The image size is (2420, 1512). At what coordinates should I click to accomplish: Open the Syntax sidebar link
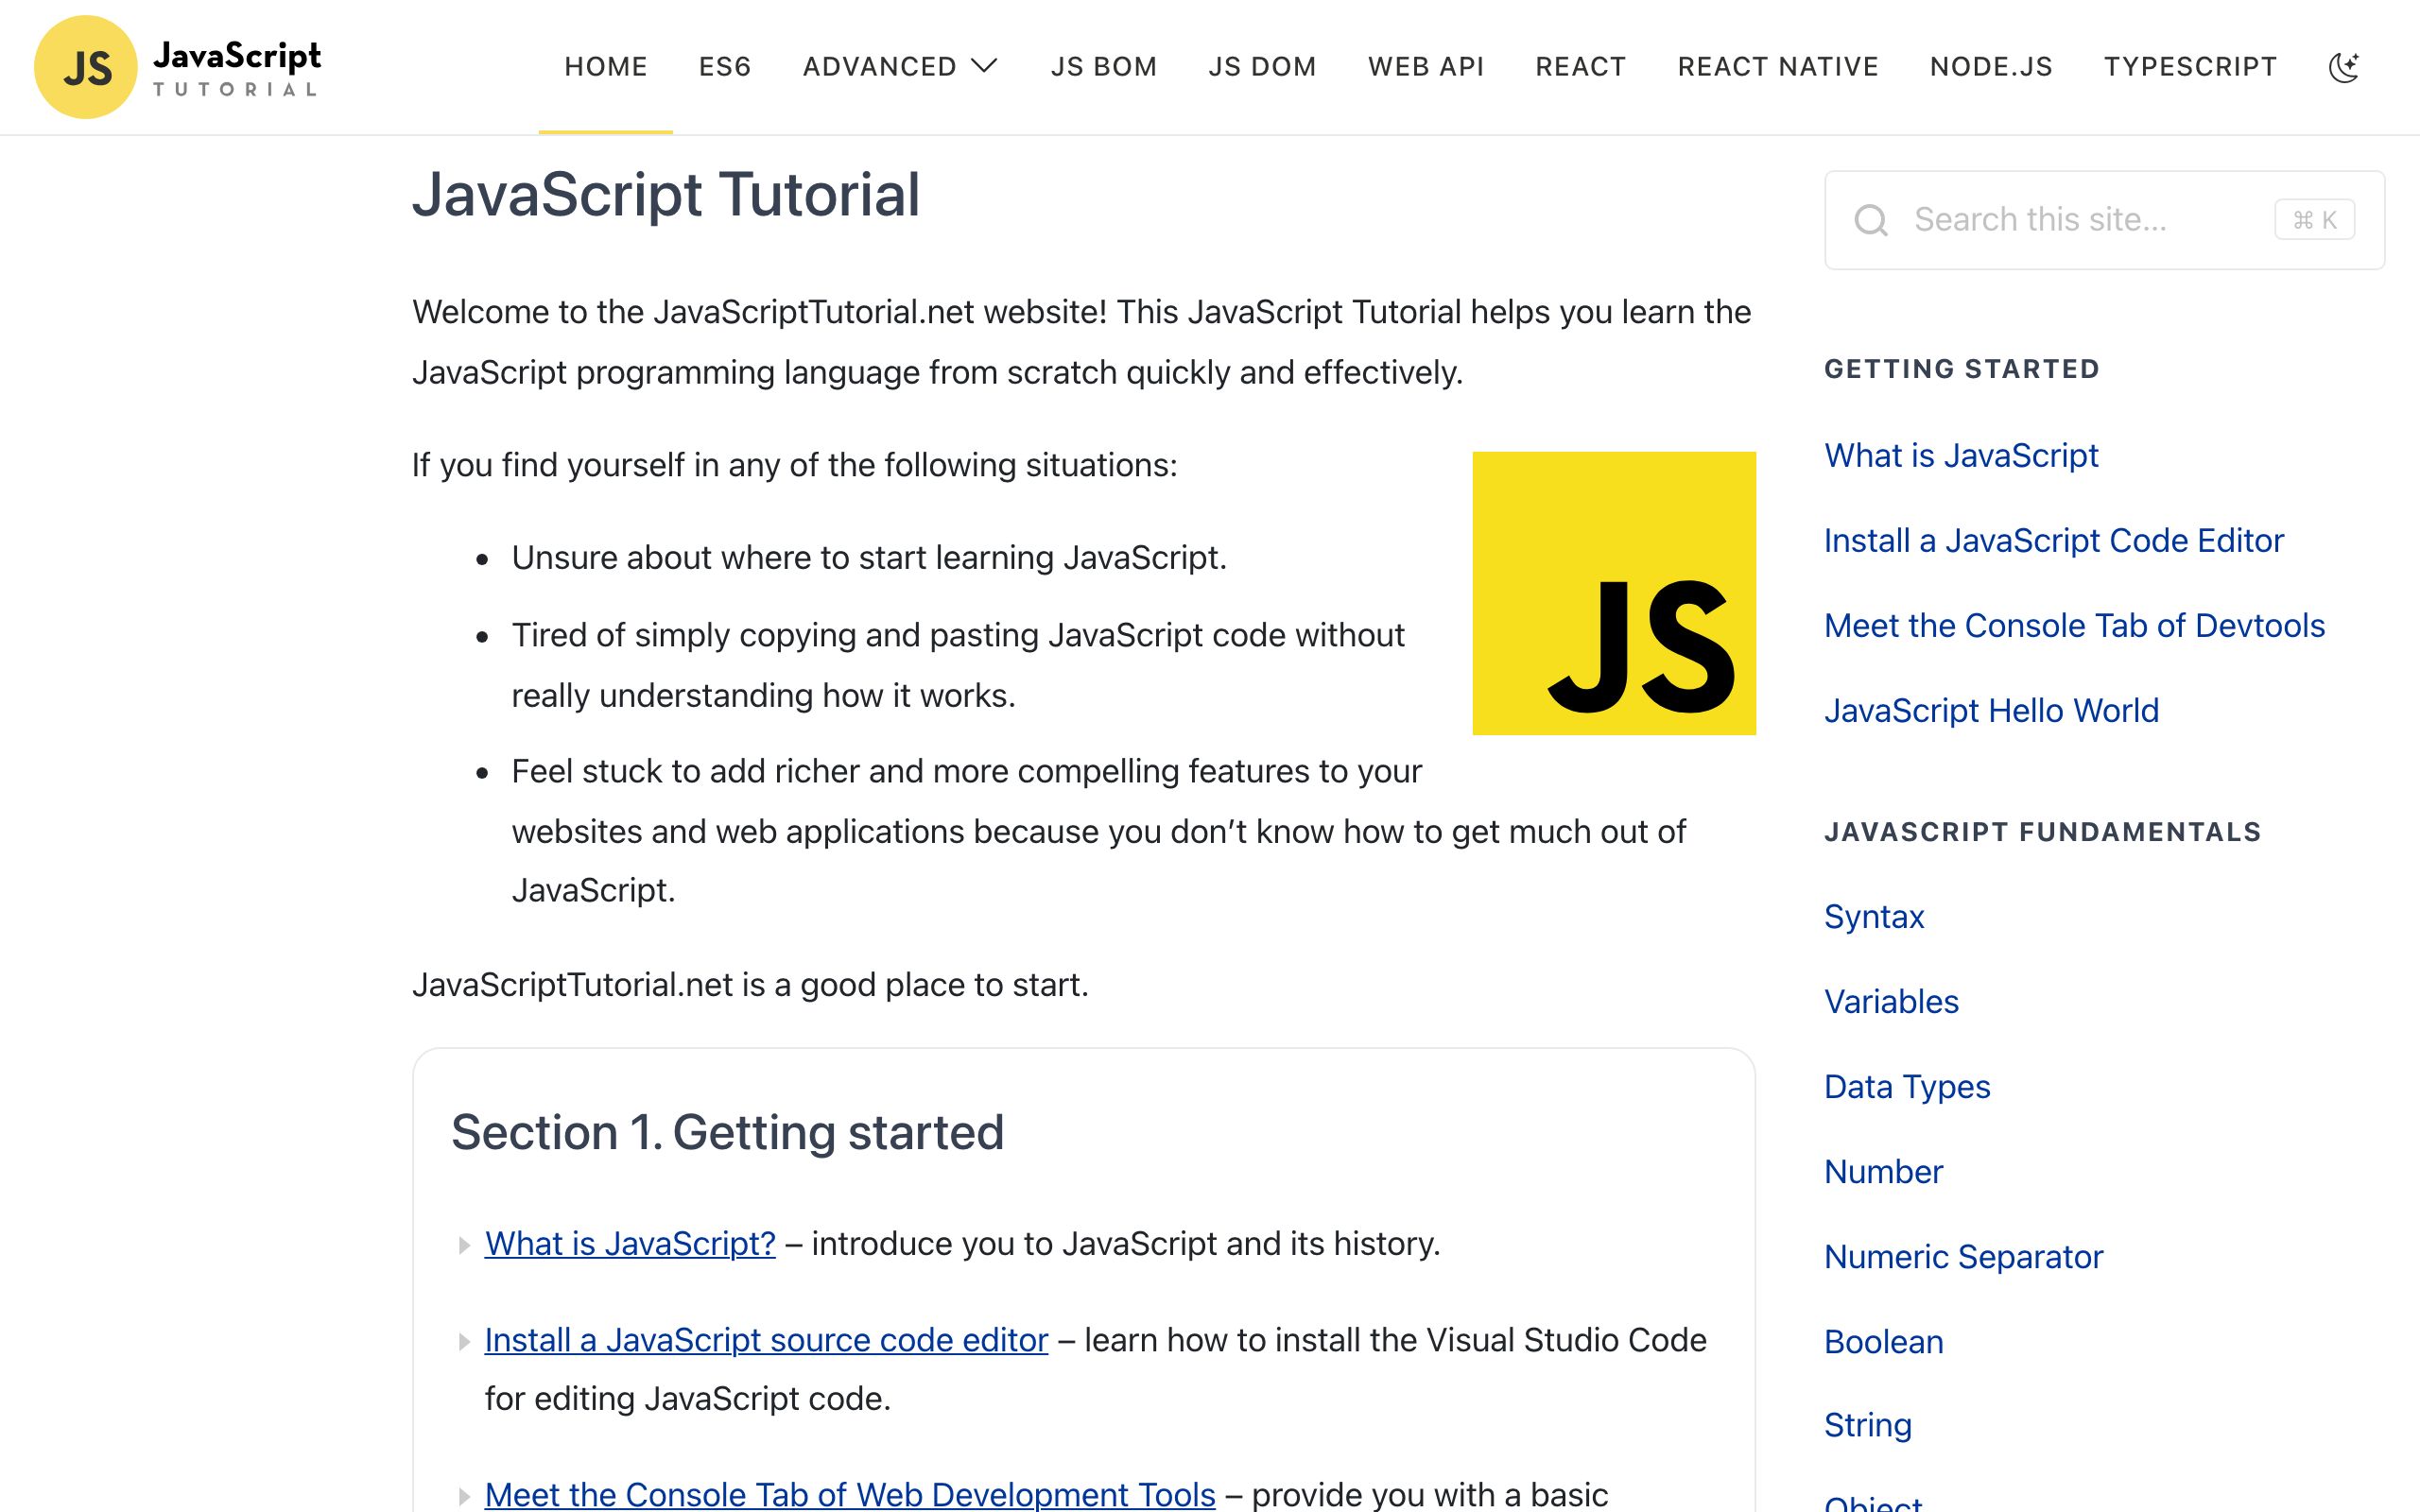[1874, 917]
